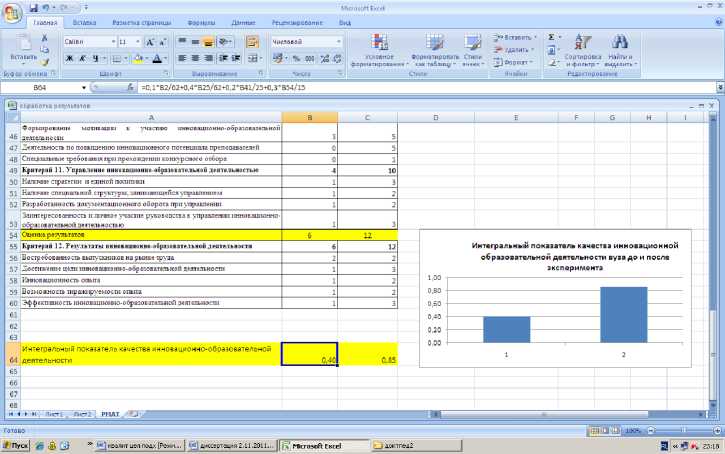Open the Вставка ribbon tab

(84, 21)
